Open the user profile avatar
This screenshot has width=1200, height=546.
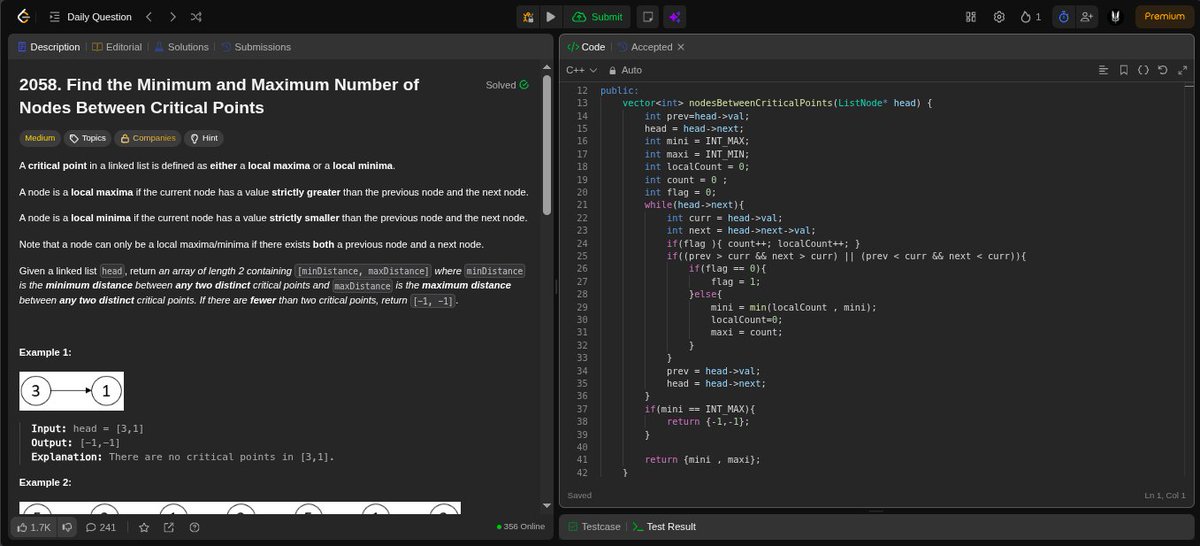(1116, 17)
